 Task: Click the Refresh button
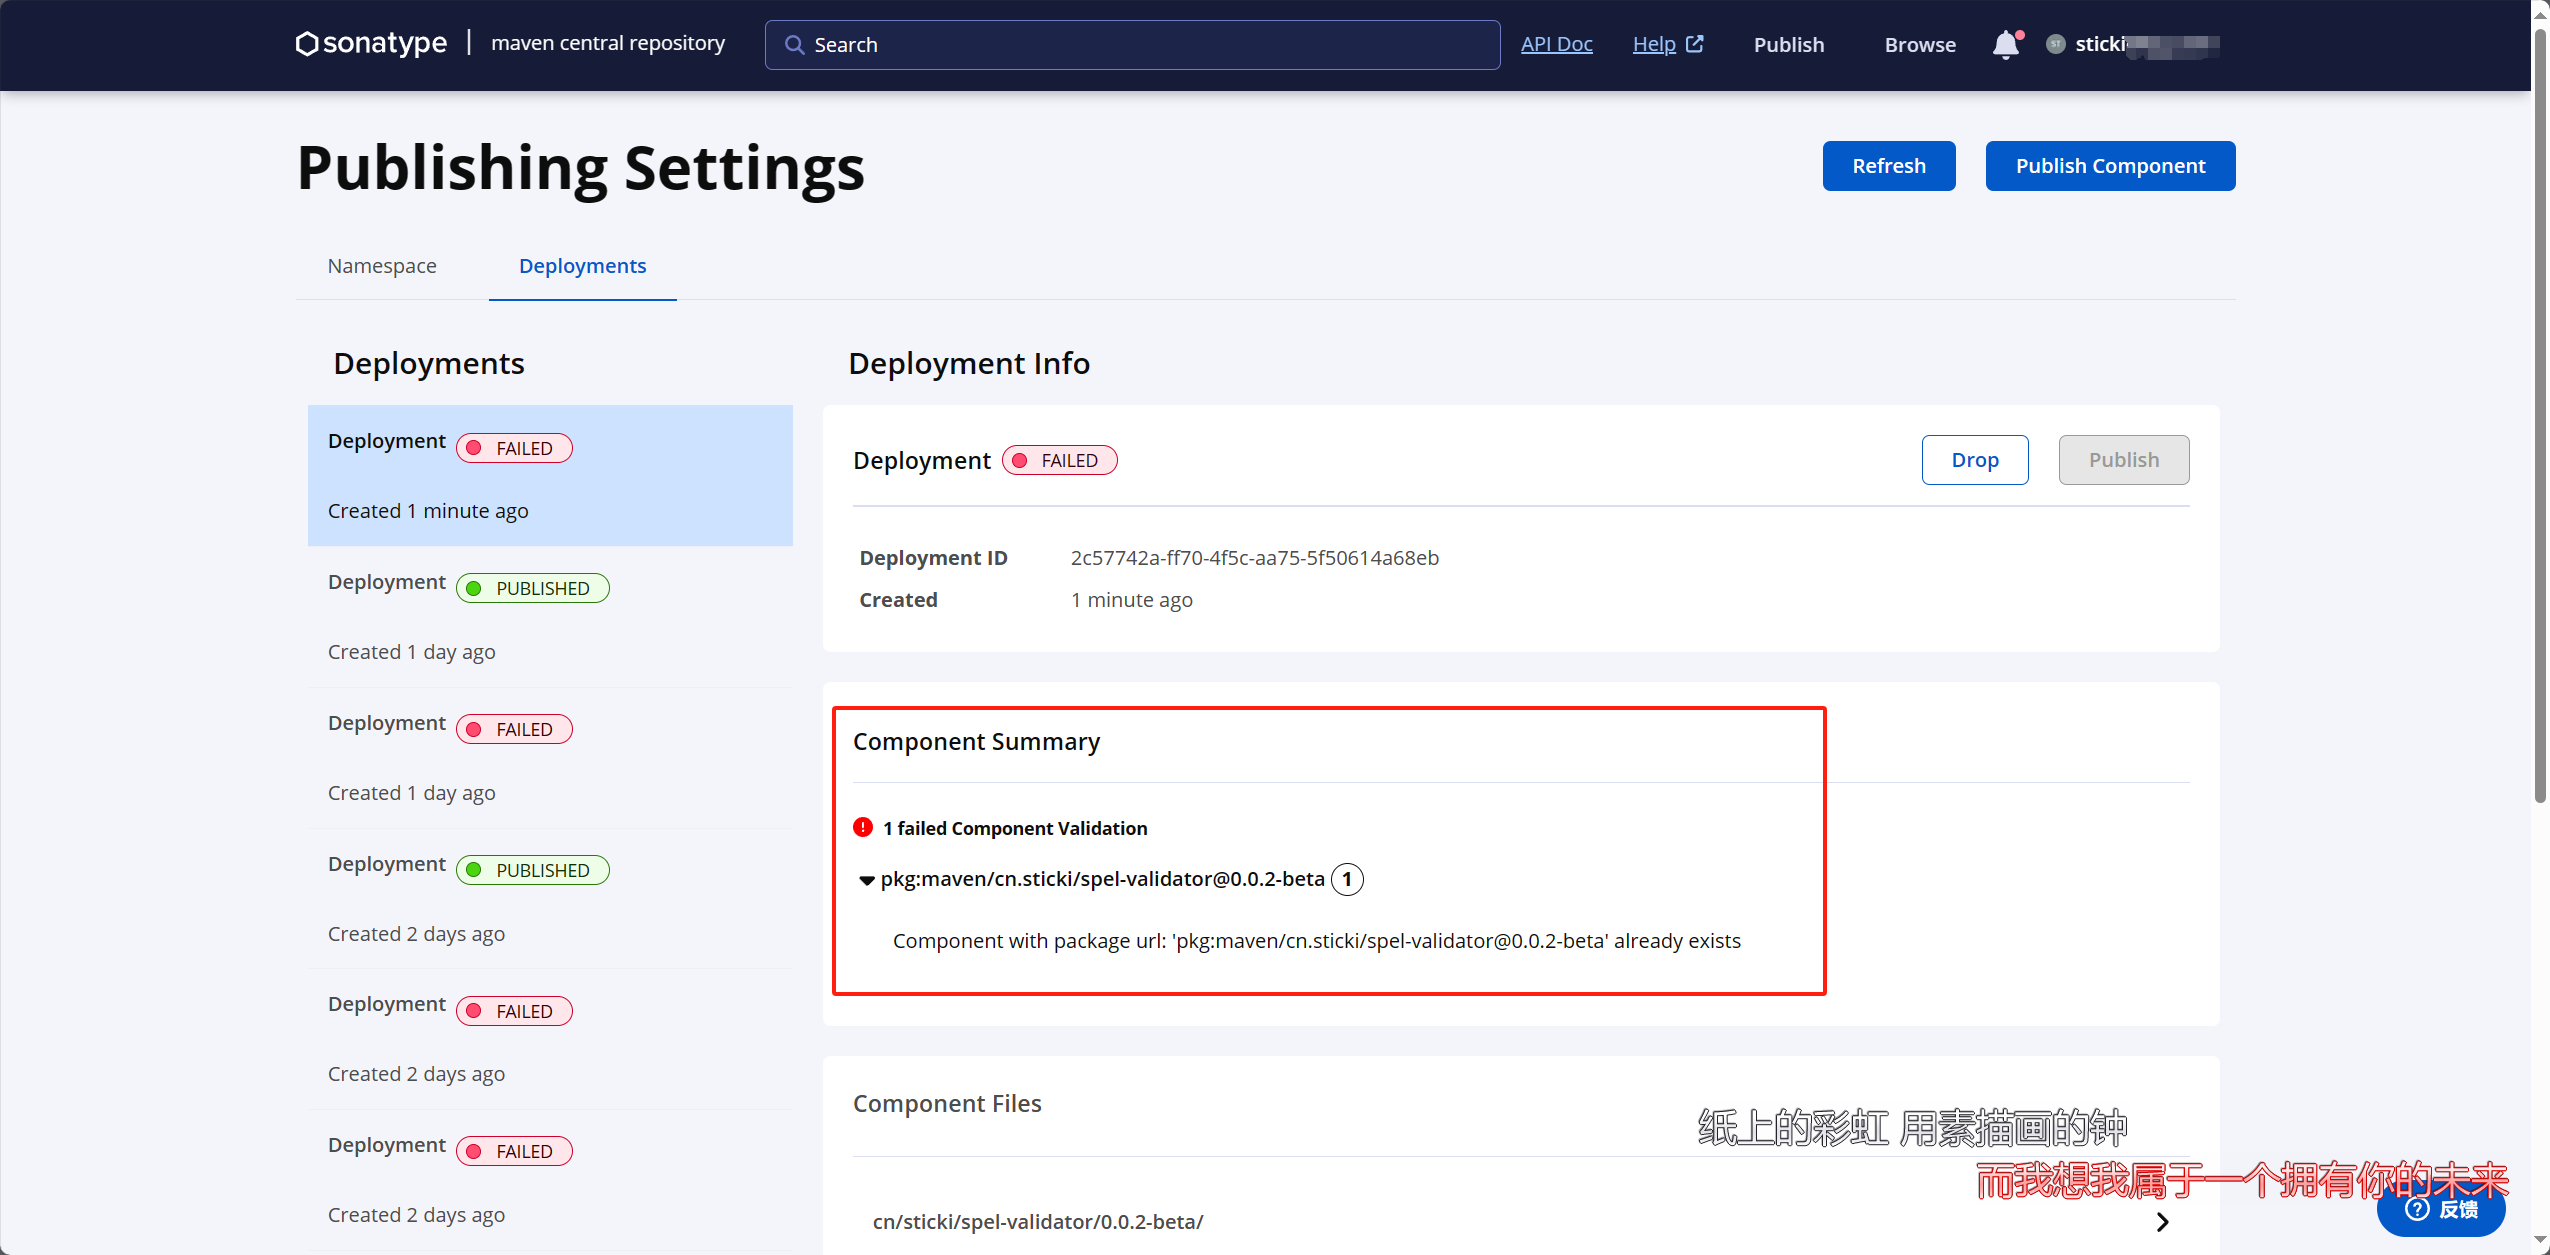pyautogui.click(x=1888, y=166)
